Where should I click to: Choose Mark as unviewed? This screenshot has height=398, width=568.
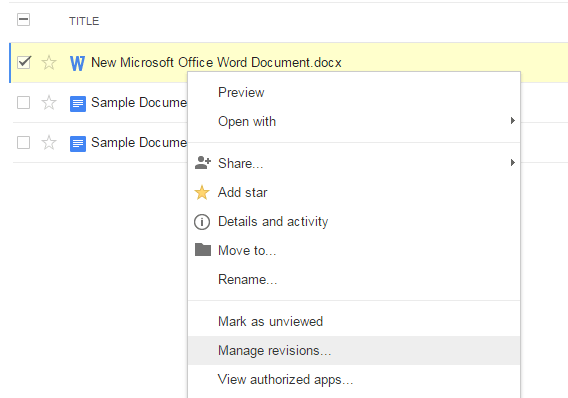pos(354,321)
